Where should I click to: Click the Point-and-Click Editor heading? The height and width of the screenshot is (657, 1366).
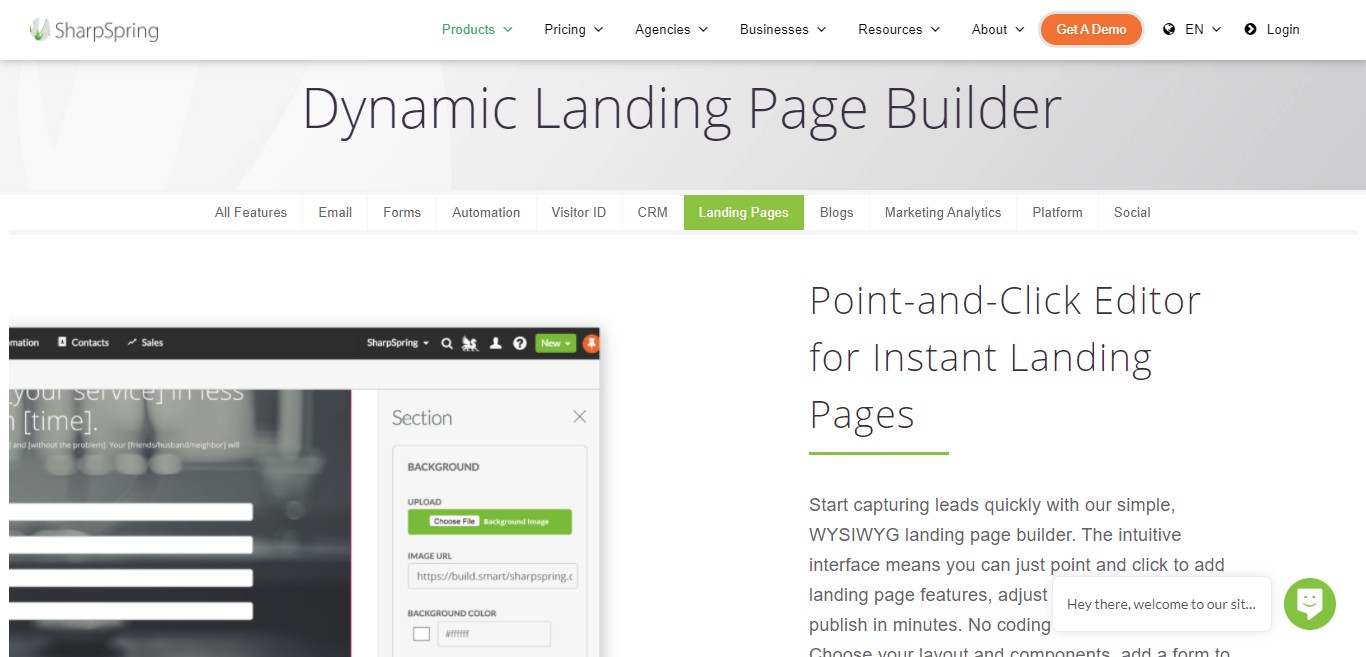pyautogui.click(x=1005, y=357)
